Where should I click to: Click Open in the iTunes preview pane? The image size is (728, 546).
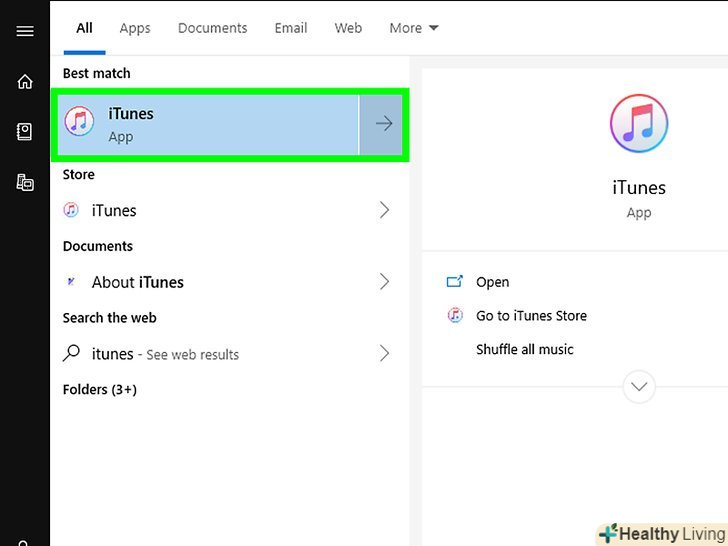(492, 283)
